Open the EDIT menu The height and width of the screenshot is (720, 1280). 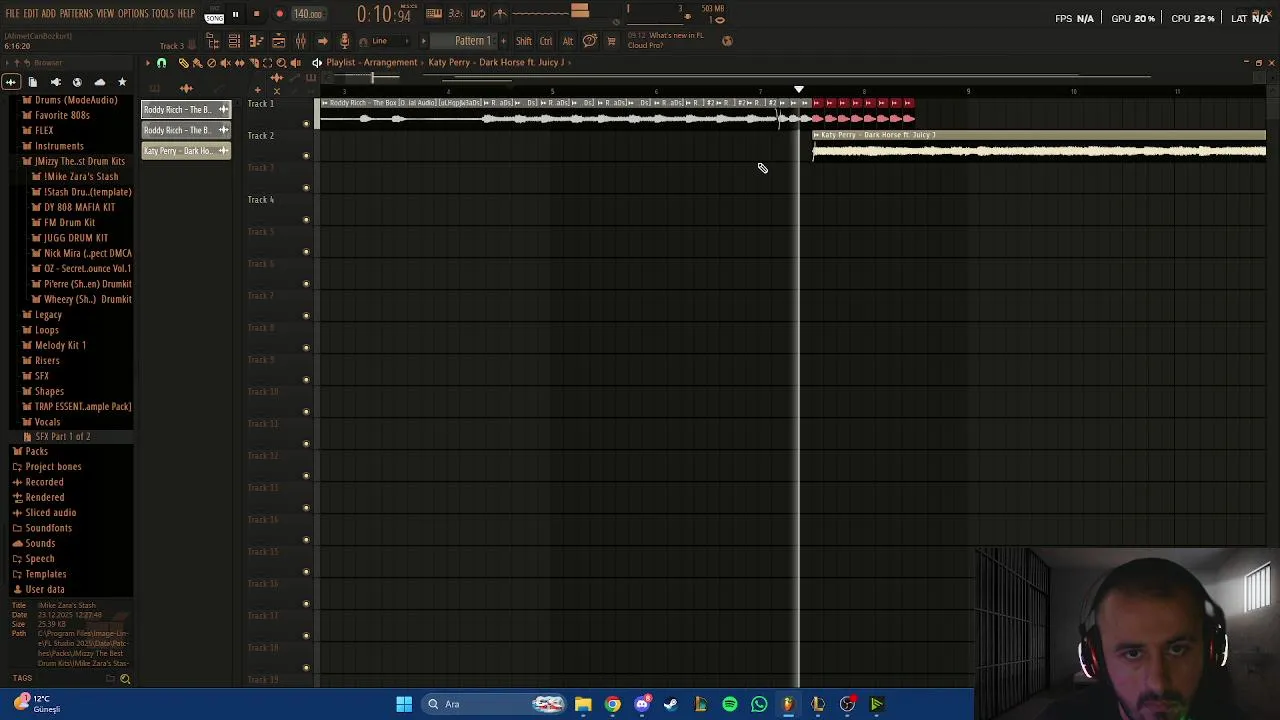(x=31, y=14)
